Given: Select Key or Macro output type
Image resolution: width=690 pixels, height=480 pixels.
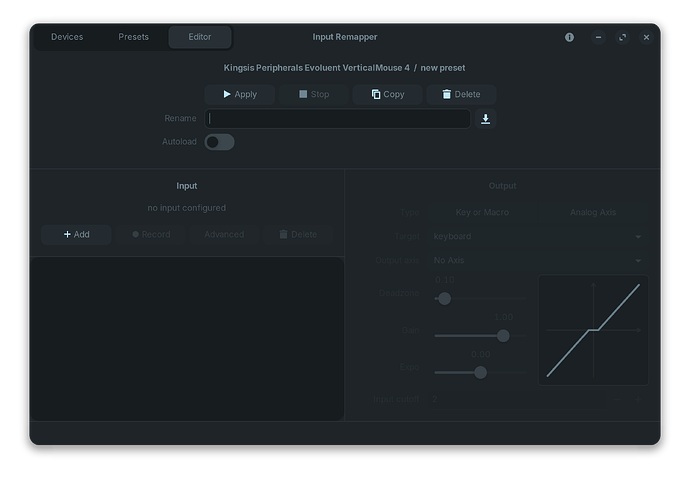Looking at the screenshot, I should pos(482,212).
